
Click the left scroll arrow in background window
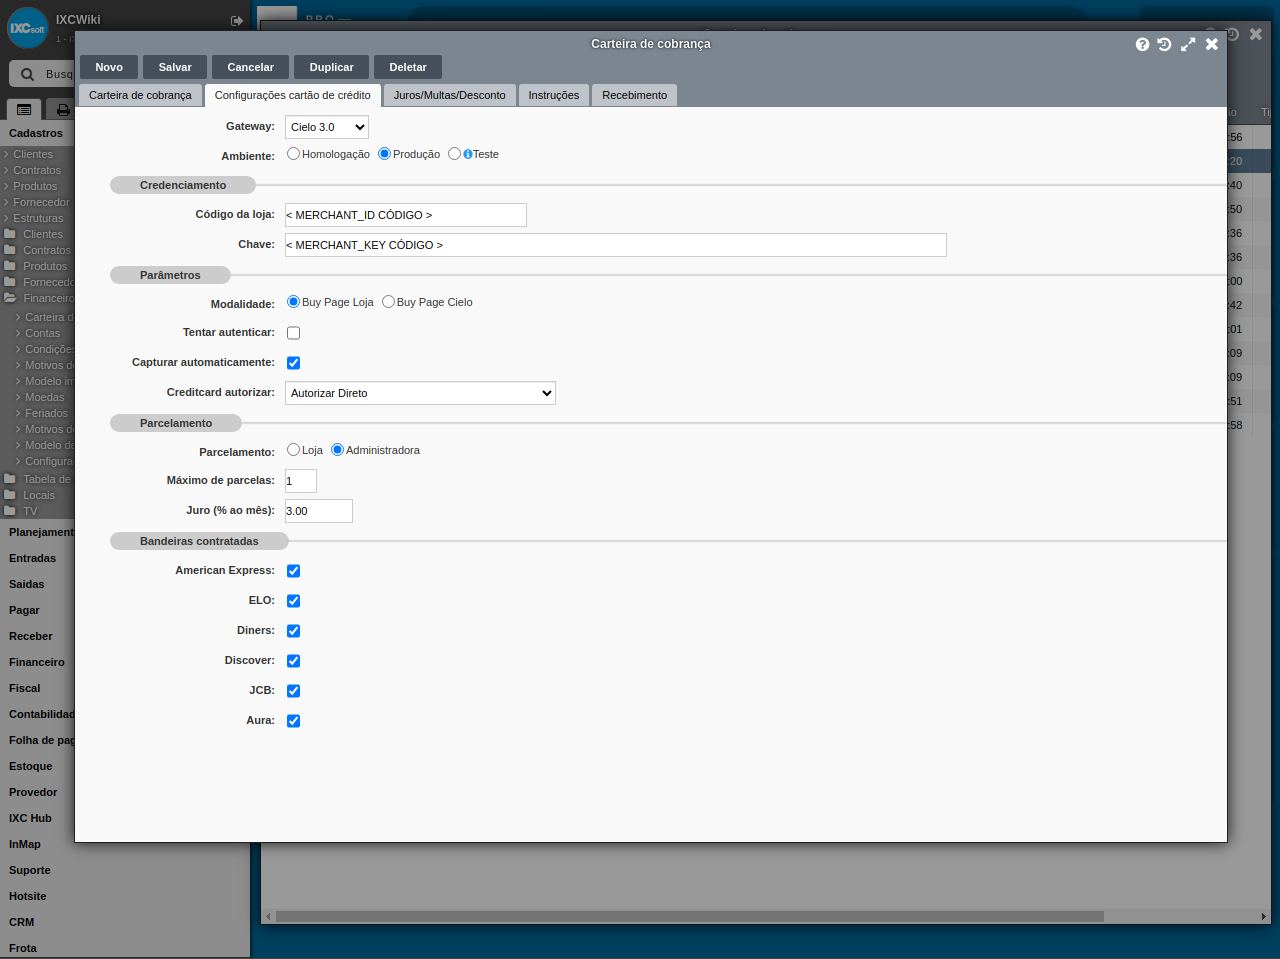tap(267, 916)
